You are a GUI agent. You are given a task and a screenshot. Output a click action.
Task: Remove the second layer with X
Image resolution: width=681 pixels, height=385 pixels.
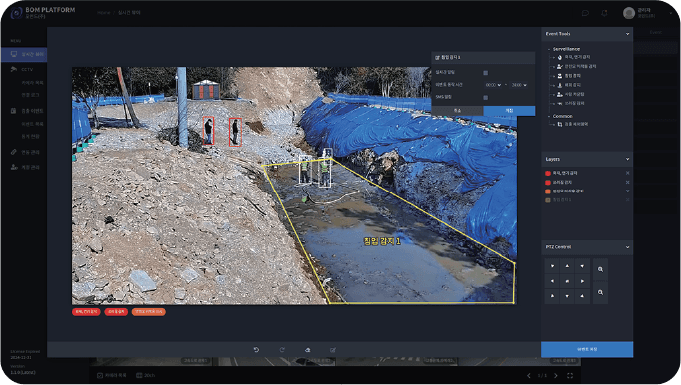[627, 183]
